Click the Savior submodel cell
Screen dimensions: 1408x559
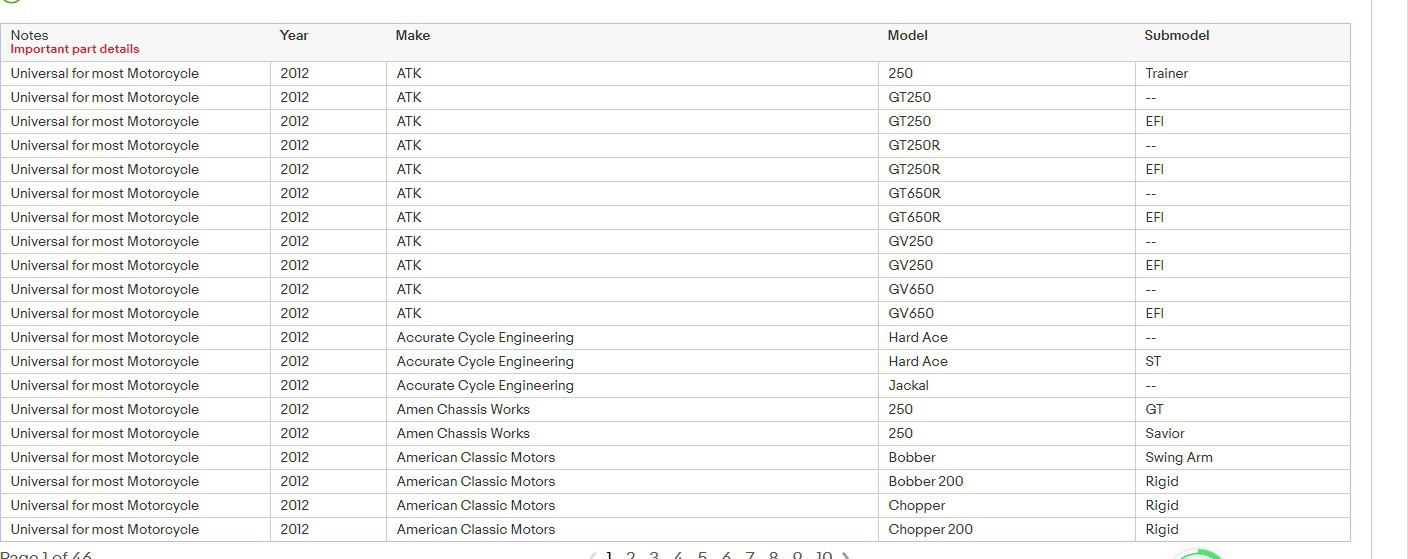pyautogui.click(x=1164, y=434)
